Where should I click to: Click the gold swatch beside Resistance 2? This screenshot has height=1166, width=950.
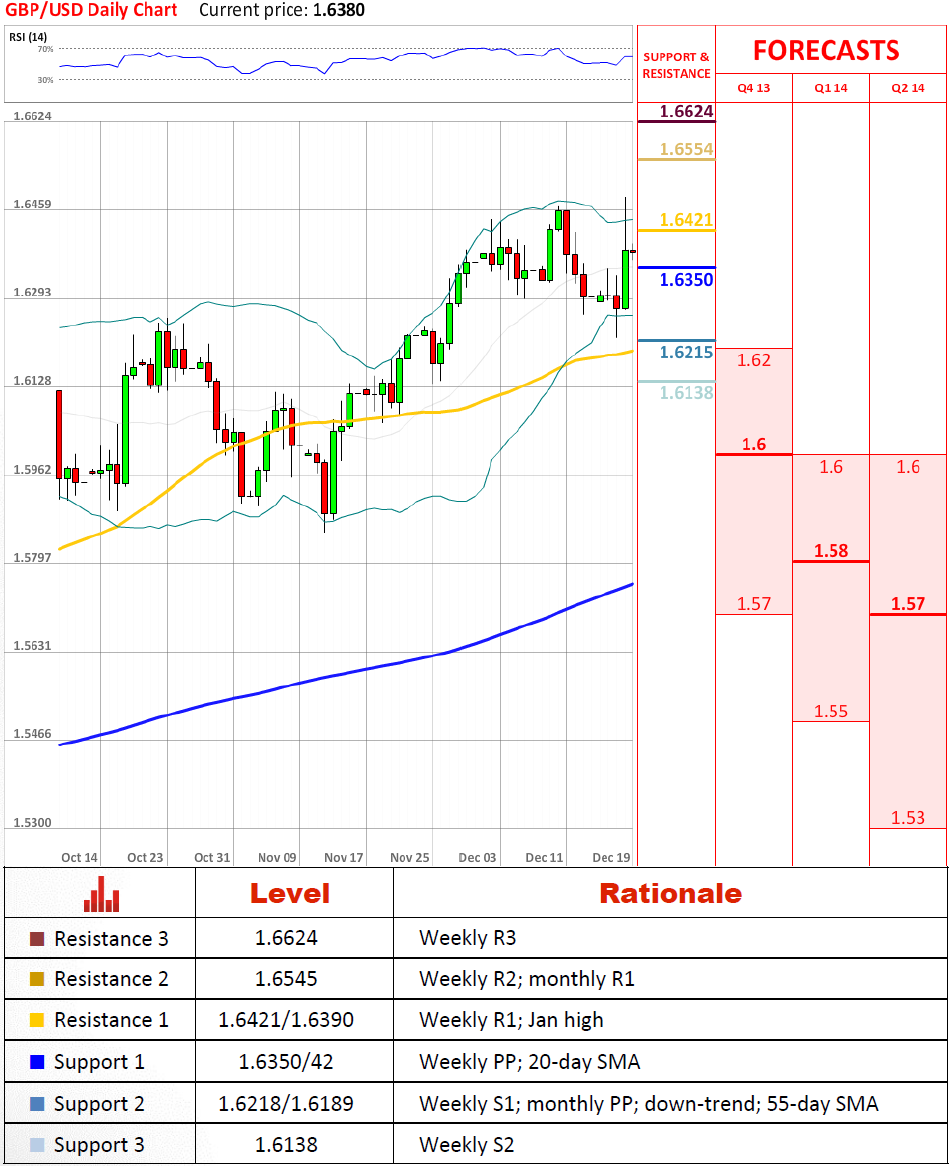point(36,979)
